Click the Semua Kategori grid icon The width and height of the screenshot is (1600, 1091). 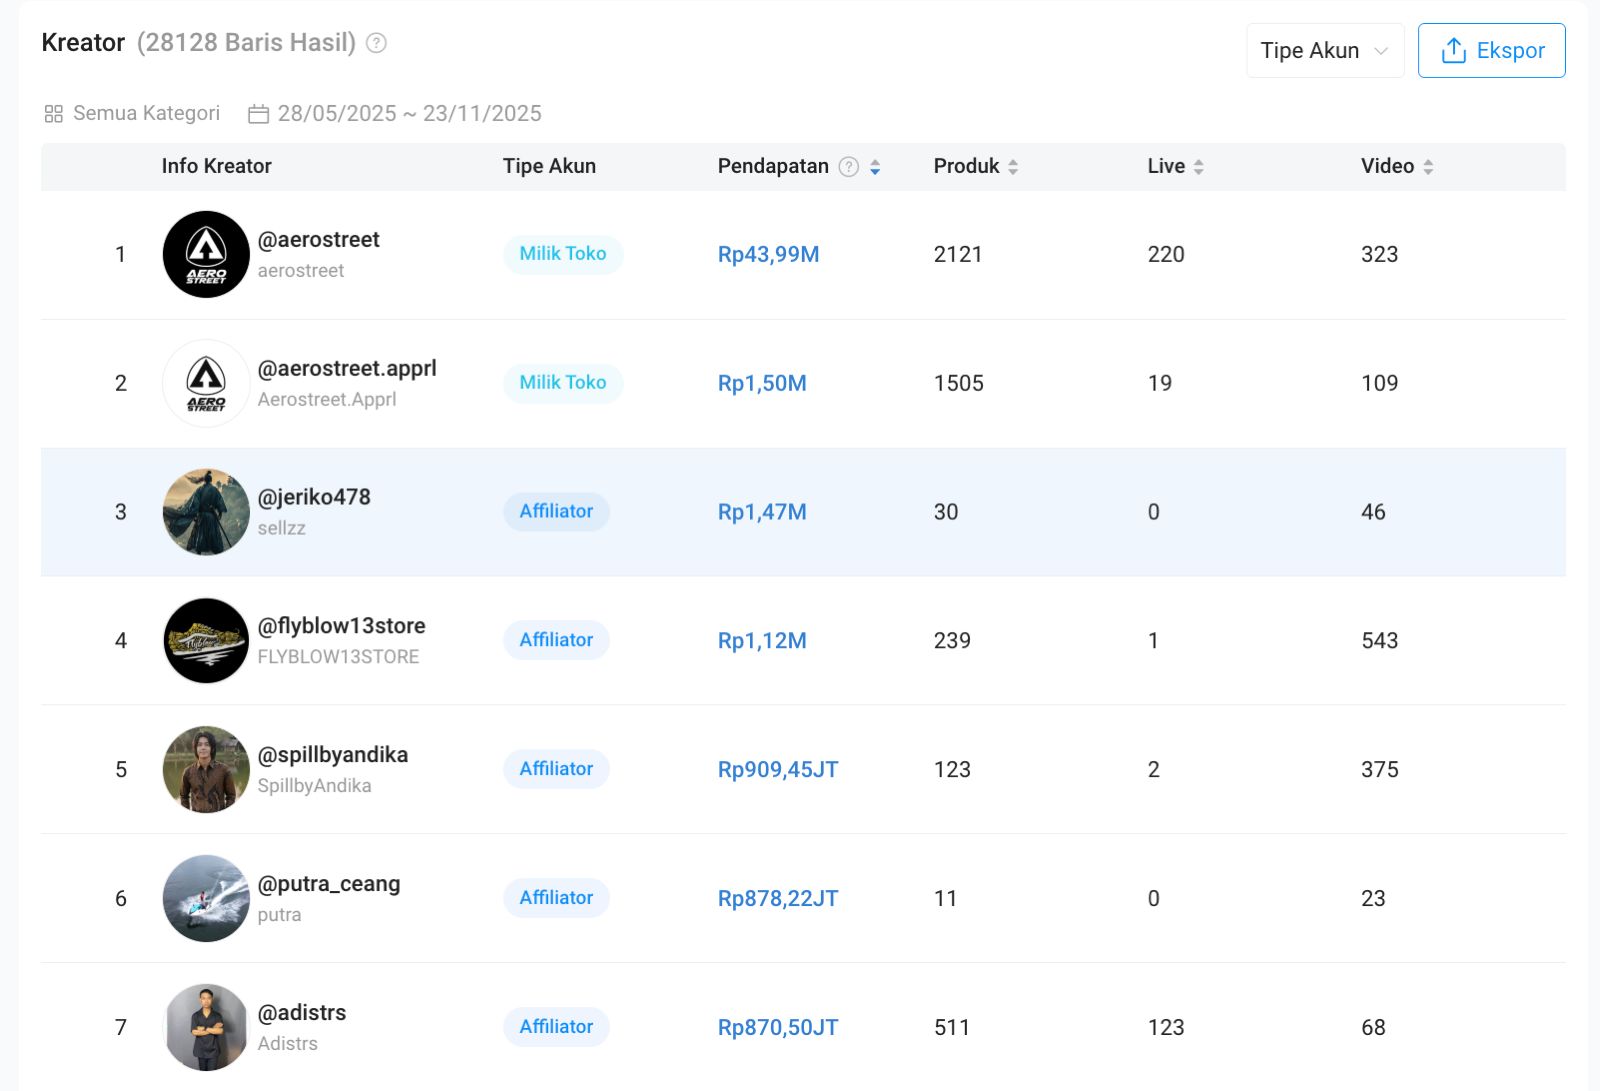(54, 114)
